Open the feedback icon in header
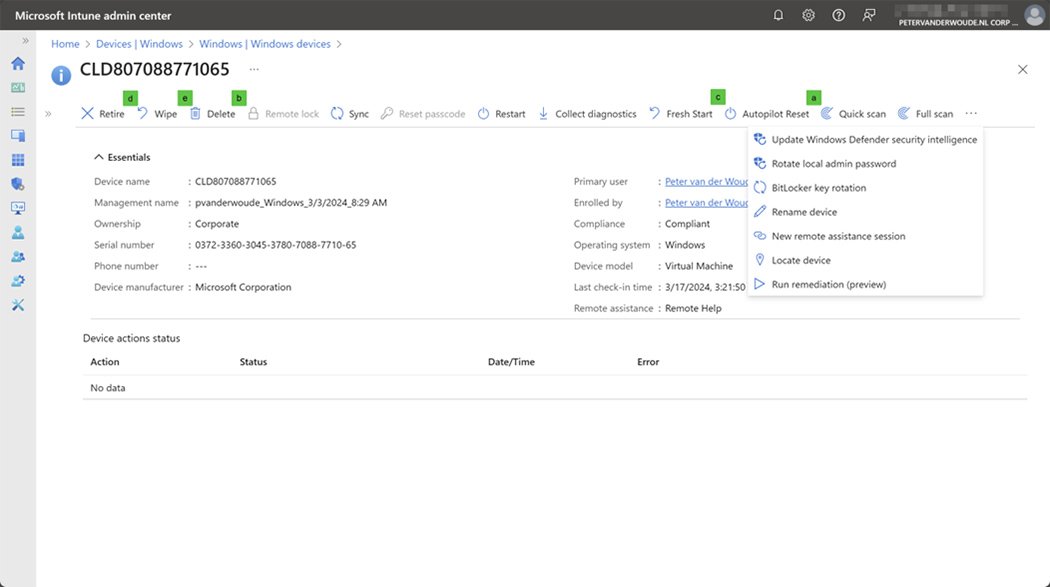The height and width of the screenshot is (587, 1050). [869, 15]
